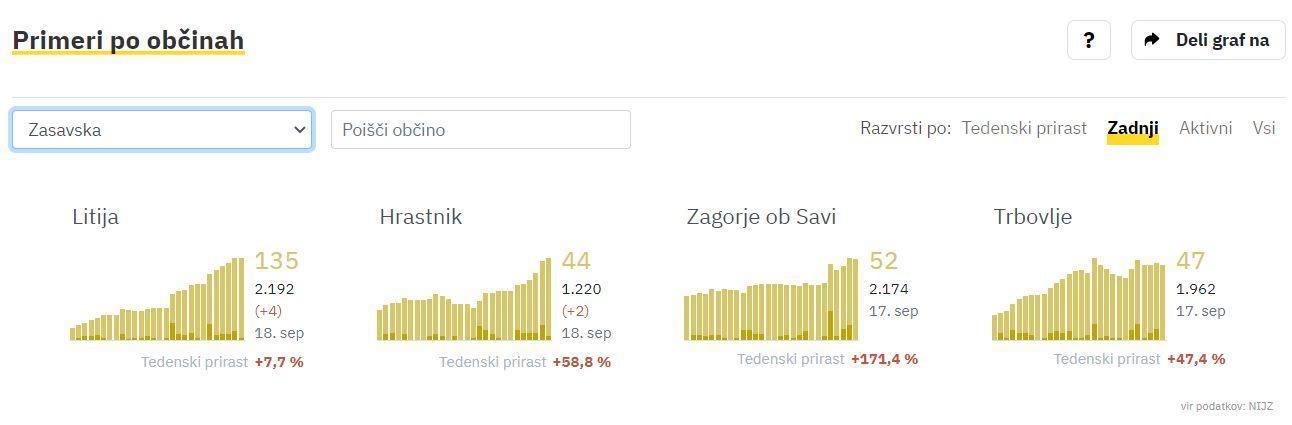Click the Poišči občino search field

(480, 130)
